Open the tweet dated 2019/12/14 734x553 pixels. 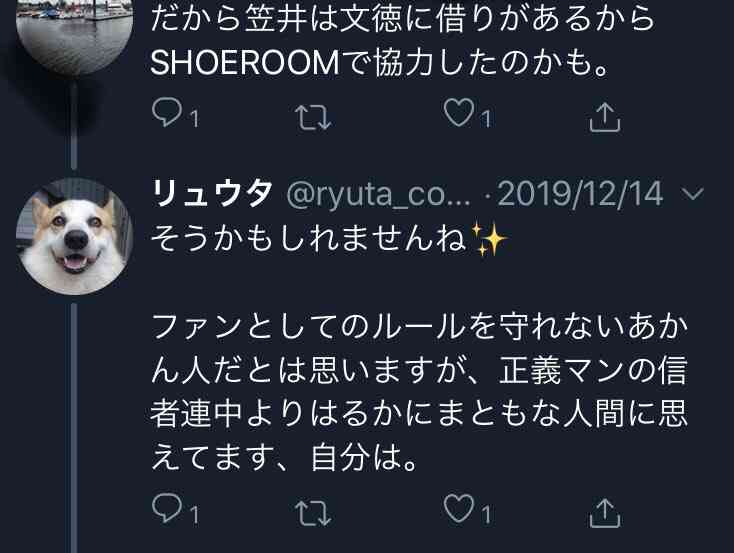(580, 193)
